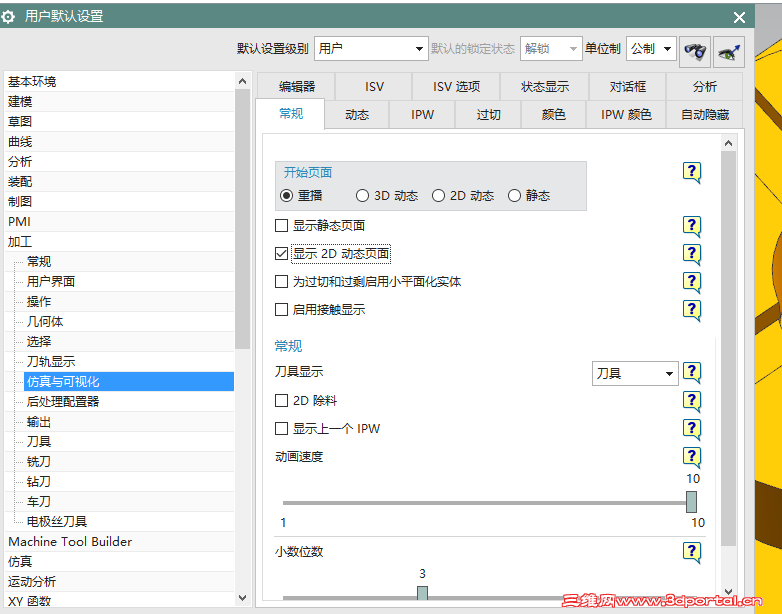Enable 显示静态页面 checkbox
The image size is (782, 614).
281,226
